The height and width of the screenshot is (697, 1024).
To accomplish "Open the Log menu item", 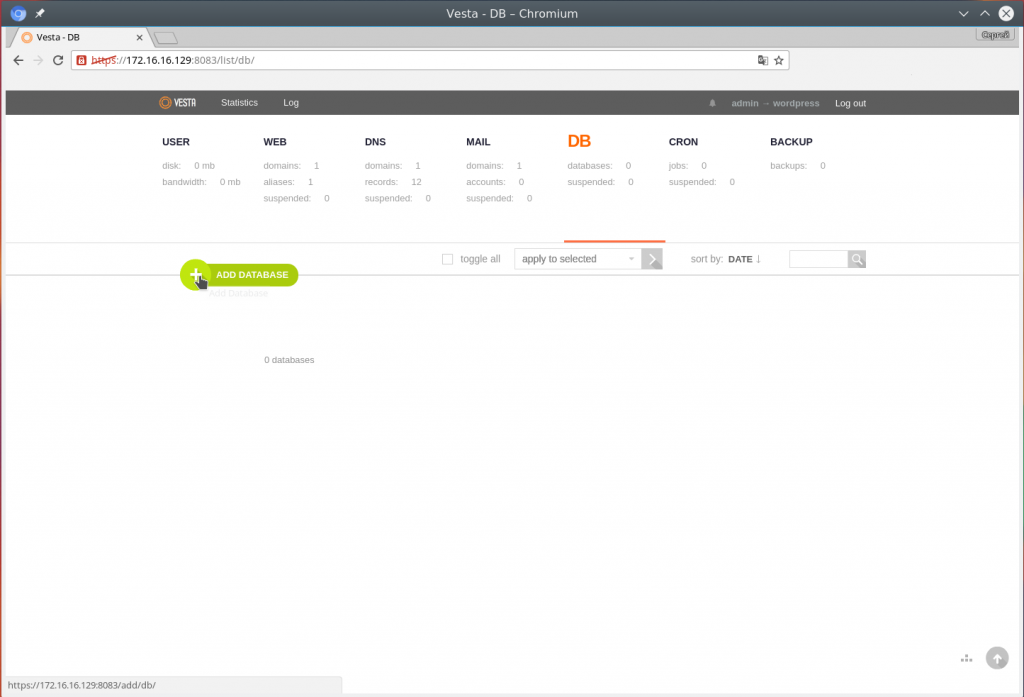I will coord(291,103).
